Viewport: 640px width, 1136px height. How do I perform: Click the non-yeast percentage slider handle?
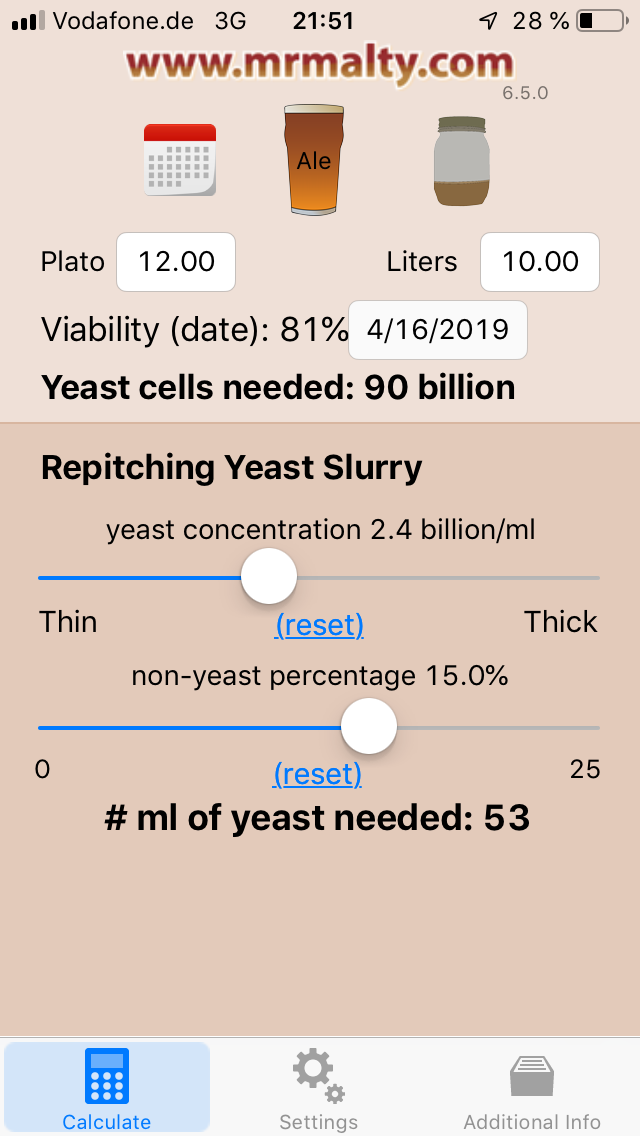(x=369, y=726)
